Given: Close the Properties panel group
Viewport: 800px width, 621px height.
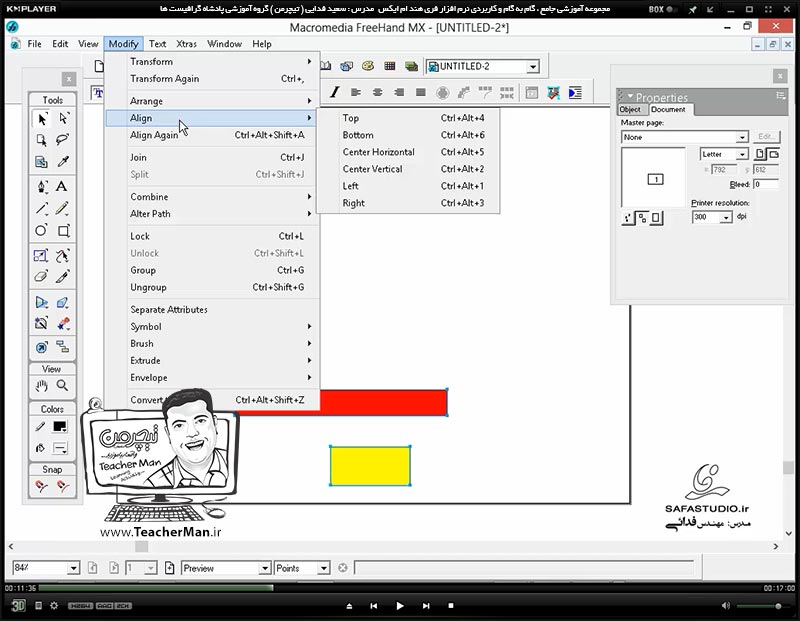Looking at the screenshot, I should (780, 76).
